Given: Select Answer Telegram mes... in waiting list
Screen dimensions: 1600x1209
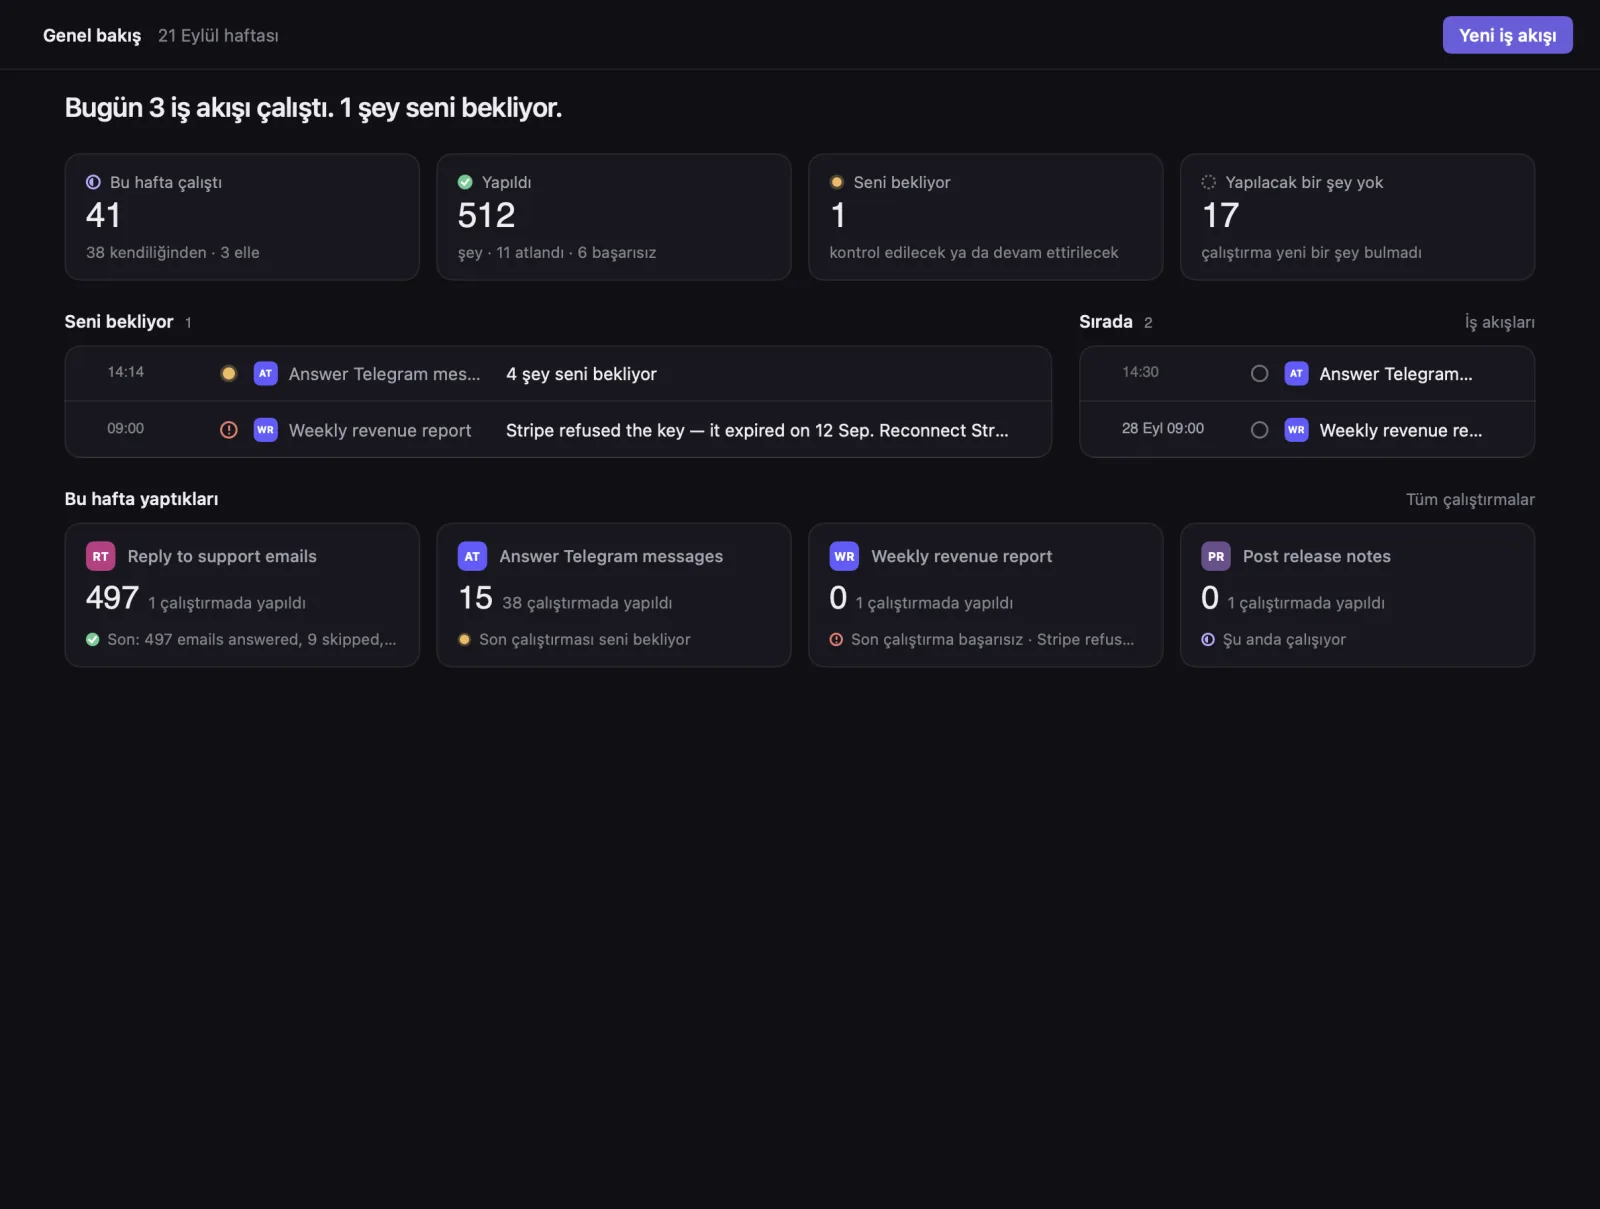Looking at the screenshot, I should [385, 374].
